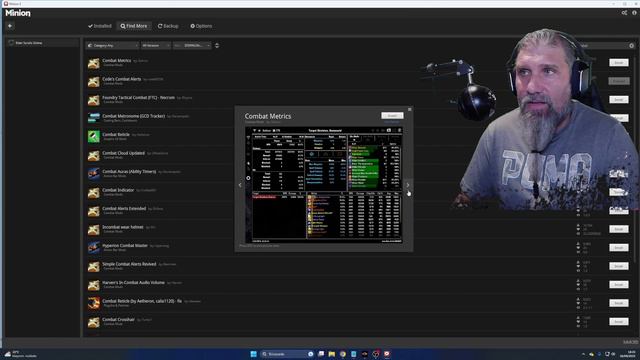Install the Incombat wear helmet addon
The image size is (640, 360).
(x=618, y=229)
